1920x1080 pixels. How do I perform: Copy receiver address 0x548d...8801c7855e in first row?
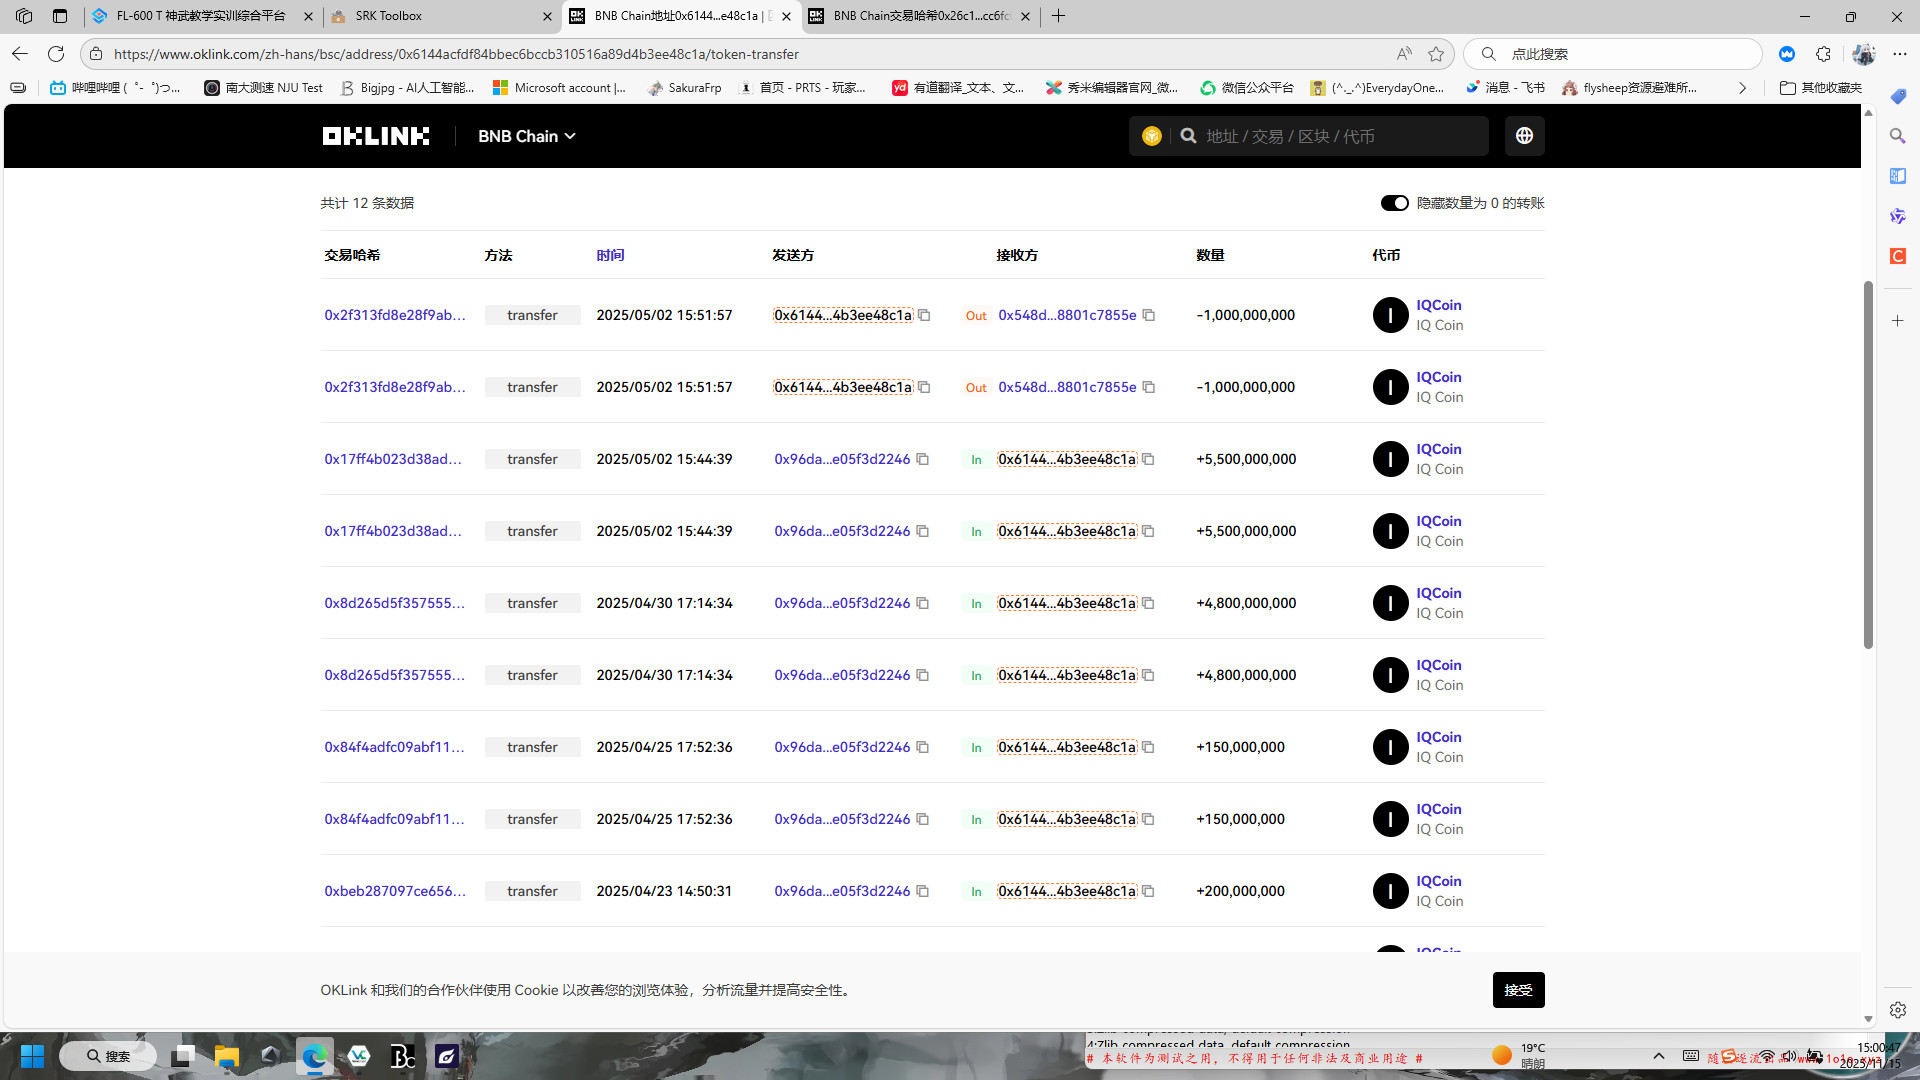click(x=1149, y=315)
